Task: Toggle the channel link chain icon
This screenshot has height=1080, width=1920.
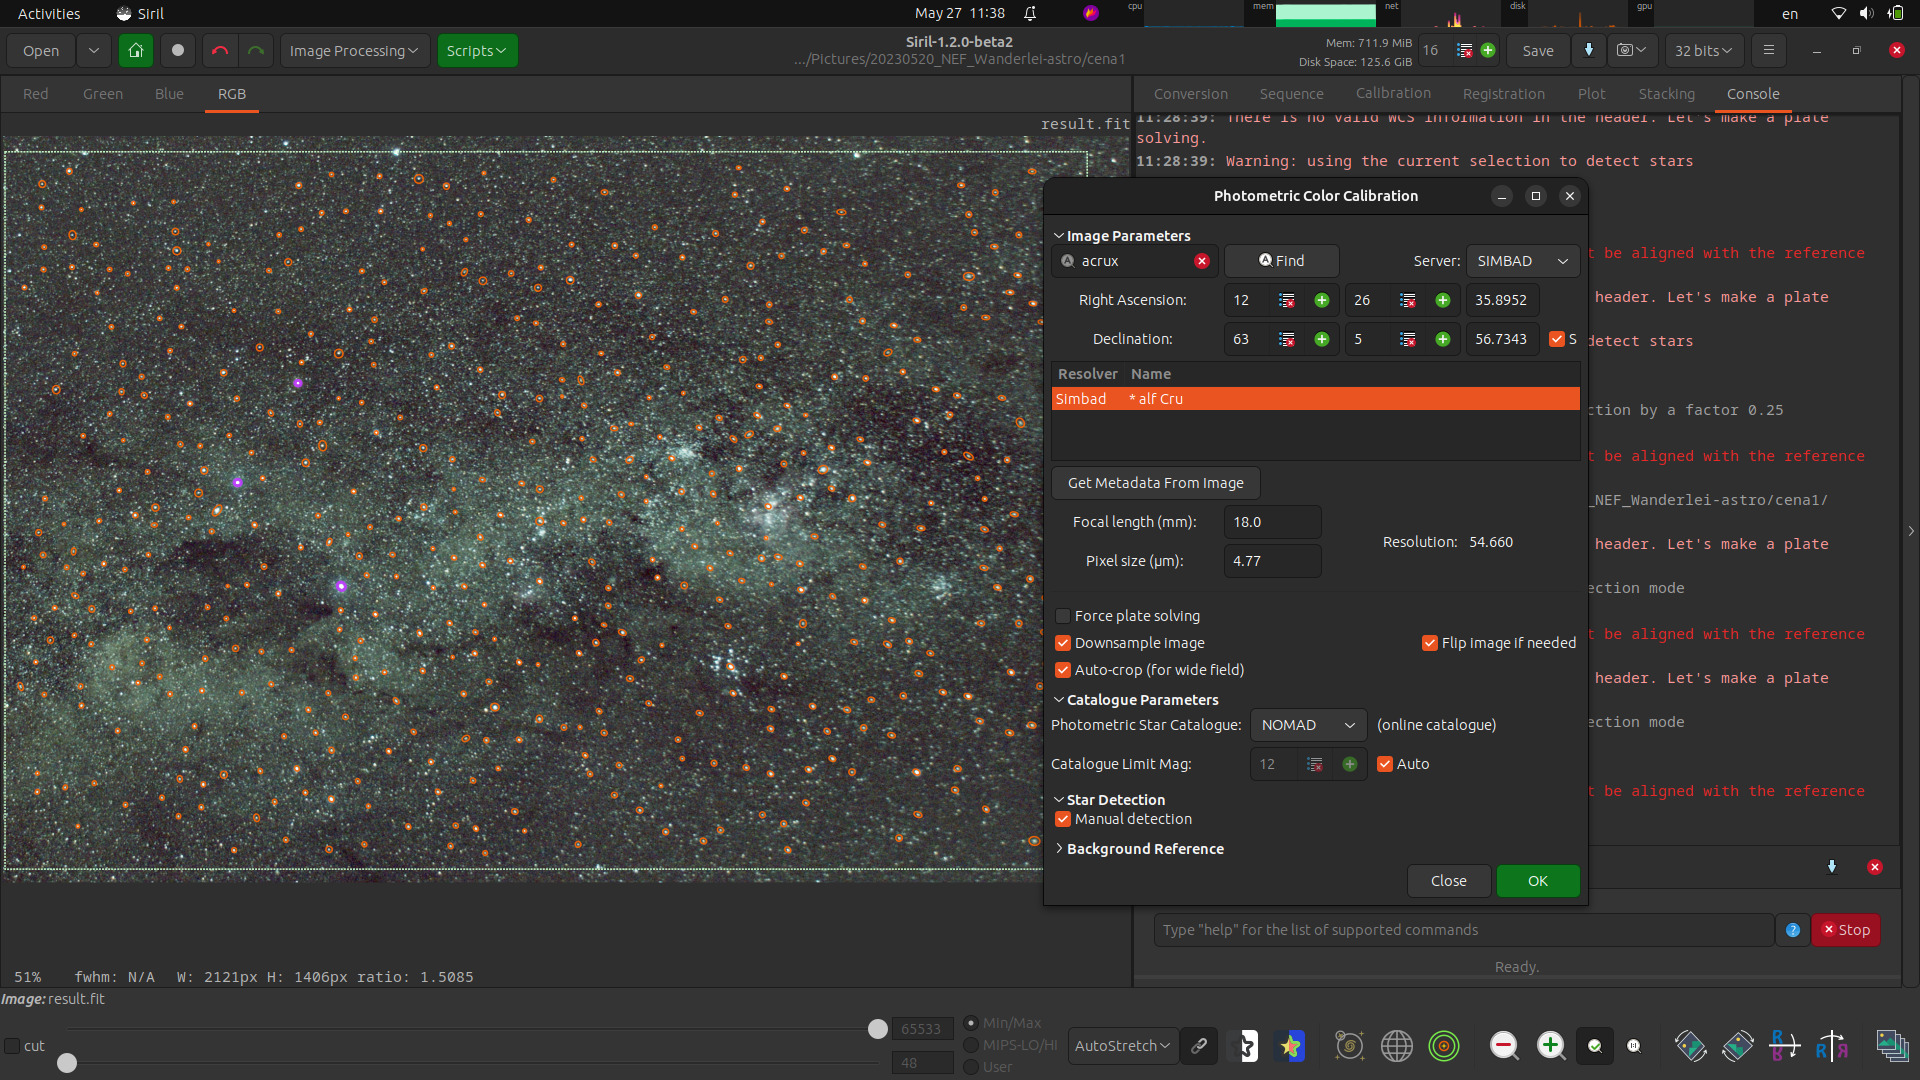Action: point(1199,1046)
